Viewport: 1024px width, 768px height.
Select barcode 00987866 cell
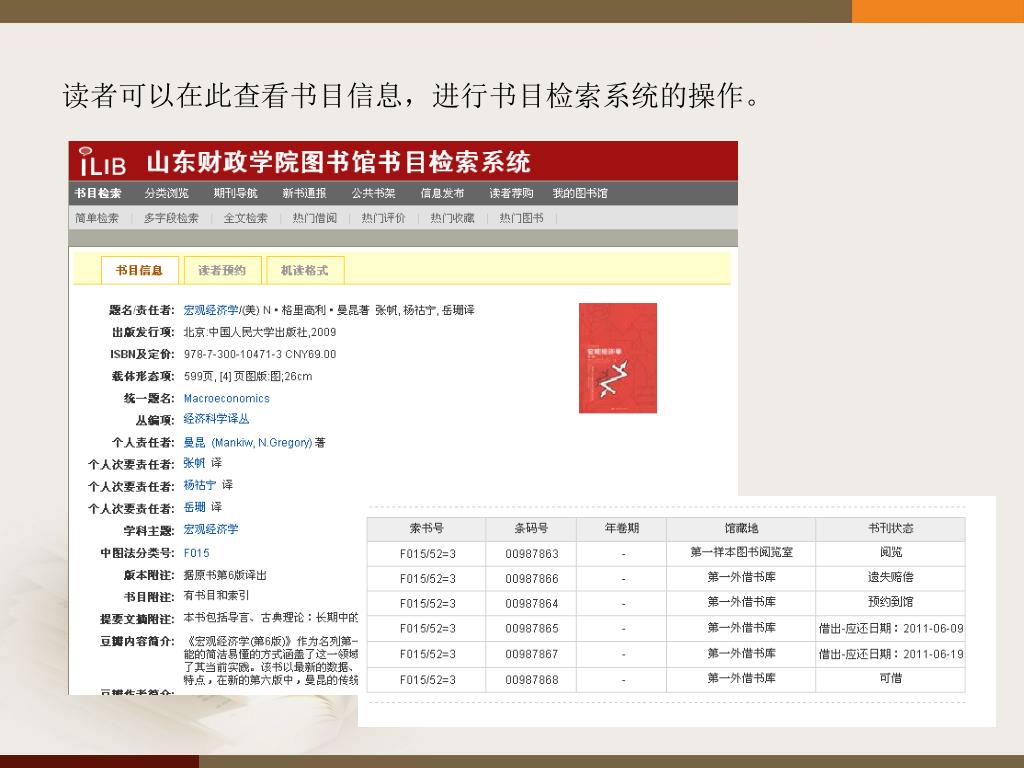(532, 579)
